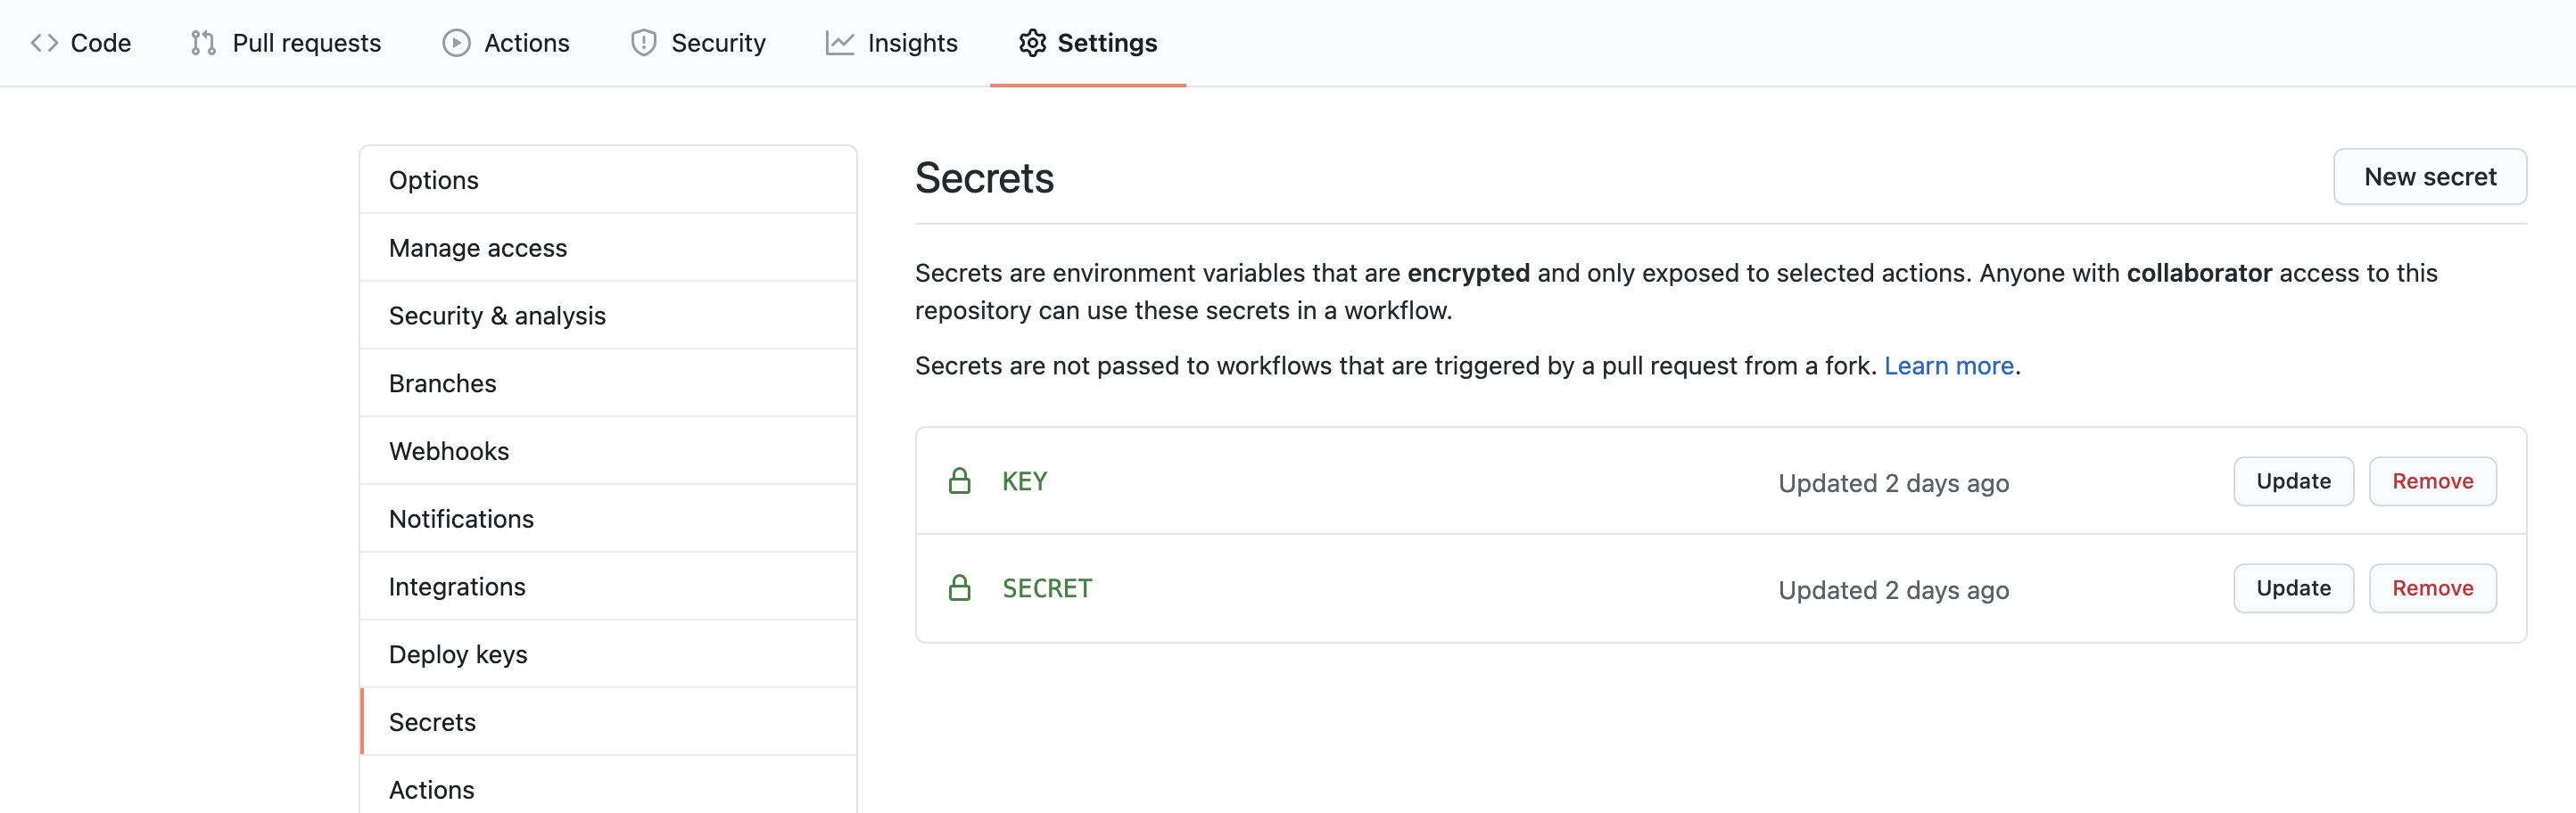The height and width of the screenshot is (813, 2576).
Task: Open Security & analysis settings
Action: point(497,316)
